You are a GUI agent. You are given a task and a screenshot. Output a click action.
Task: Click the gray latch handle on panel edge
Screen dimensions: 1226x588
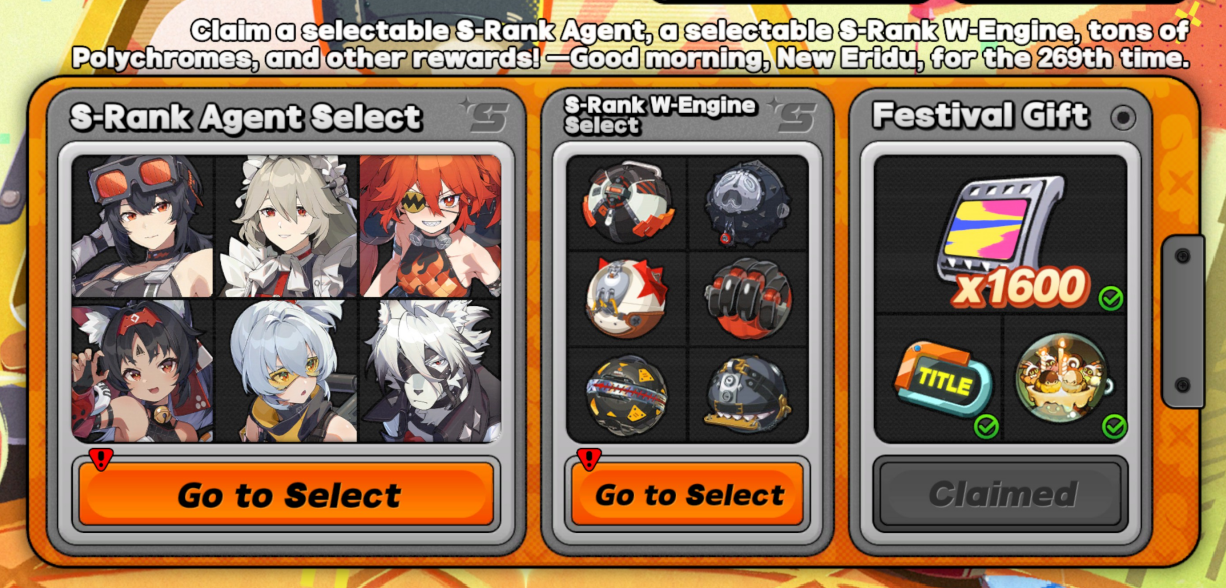click(x=1183, y=322)
